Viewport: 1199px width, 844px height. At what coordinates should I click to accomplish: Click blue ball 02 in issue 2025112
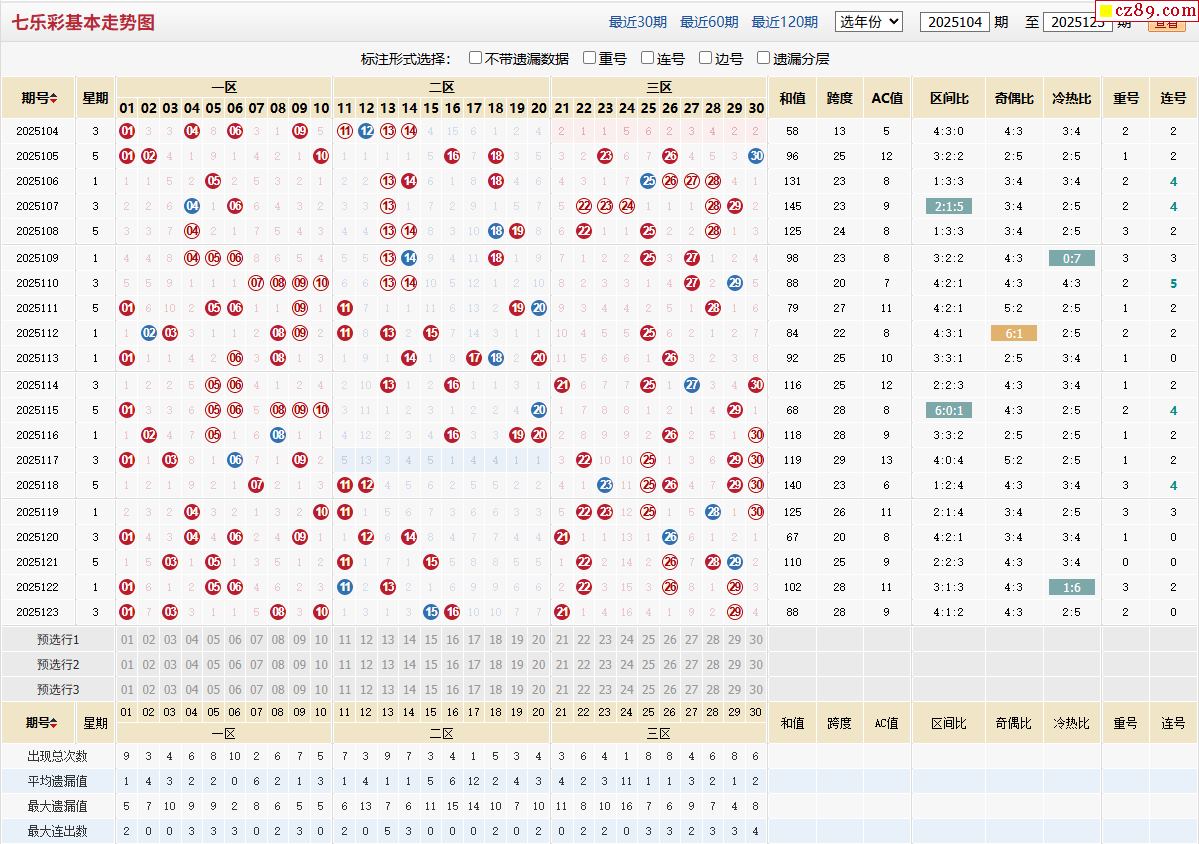coord(149,333)
